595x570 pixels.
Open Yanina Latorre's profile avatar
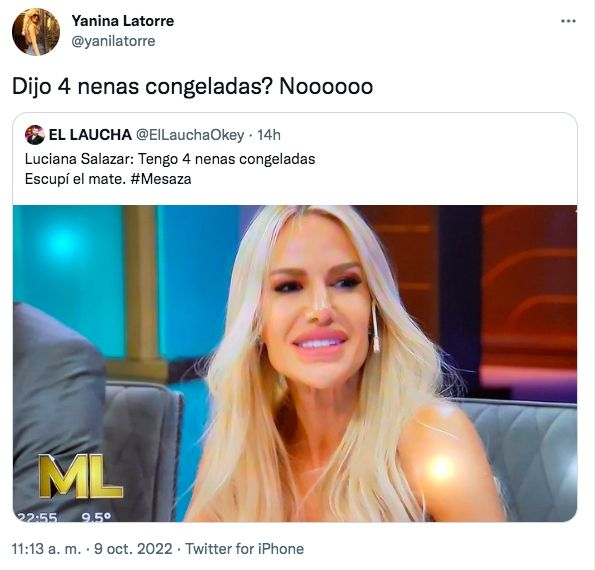[36, 32]
